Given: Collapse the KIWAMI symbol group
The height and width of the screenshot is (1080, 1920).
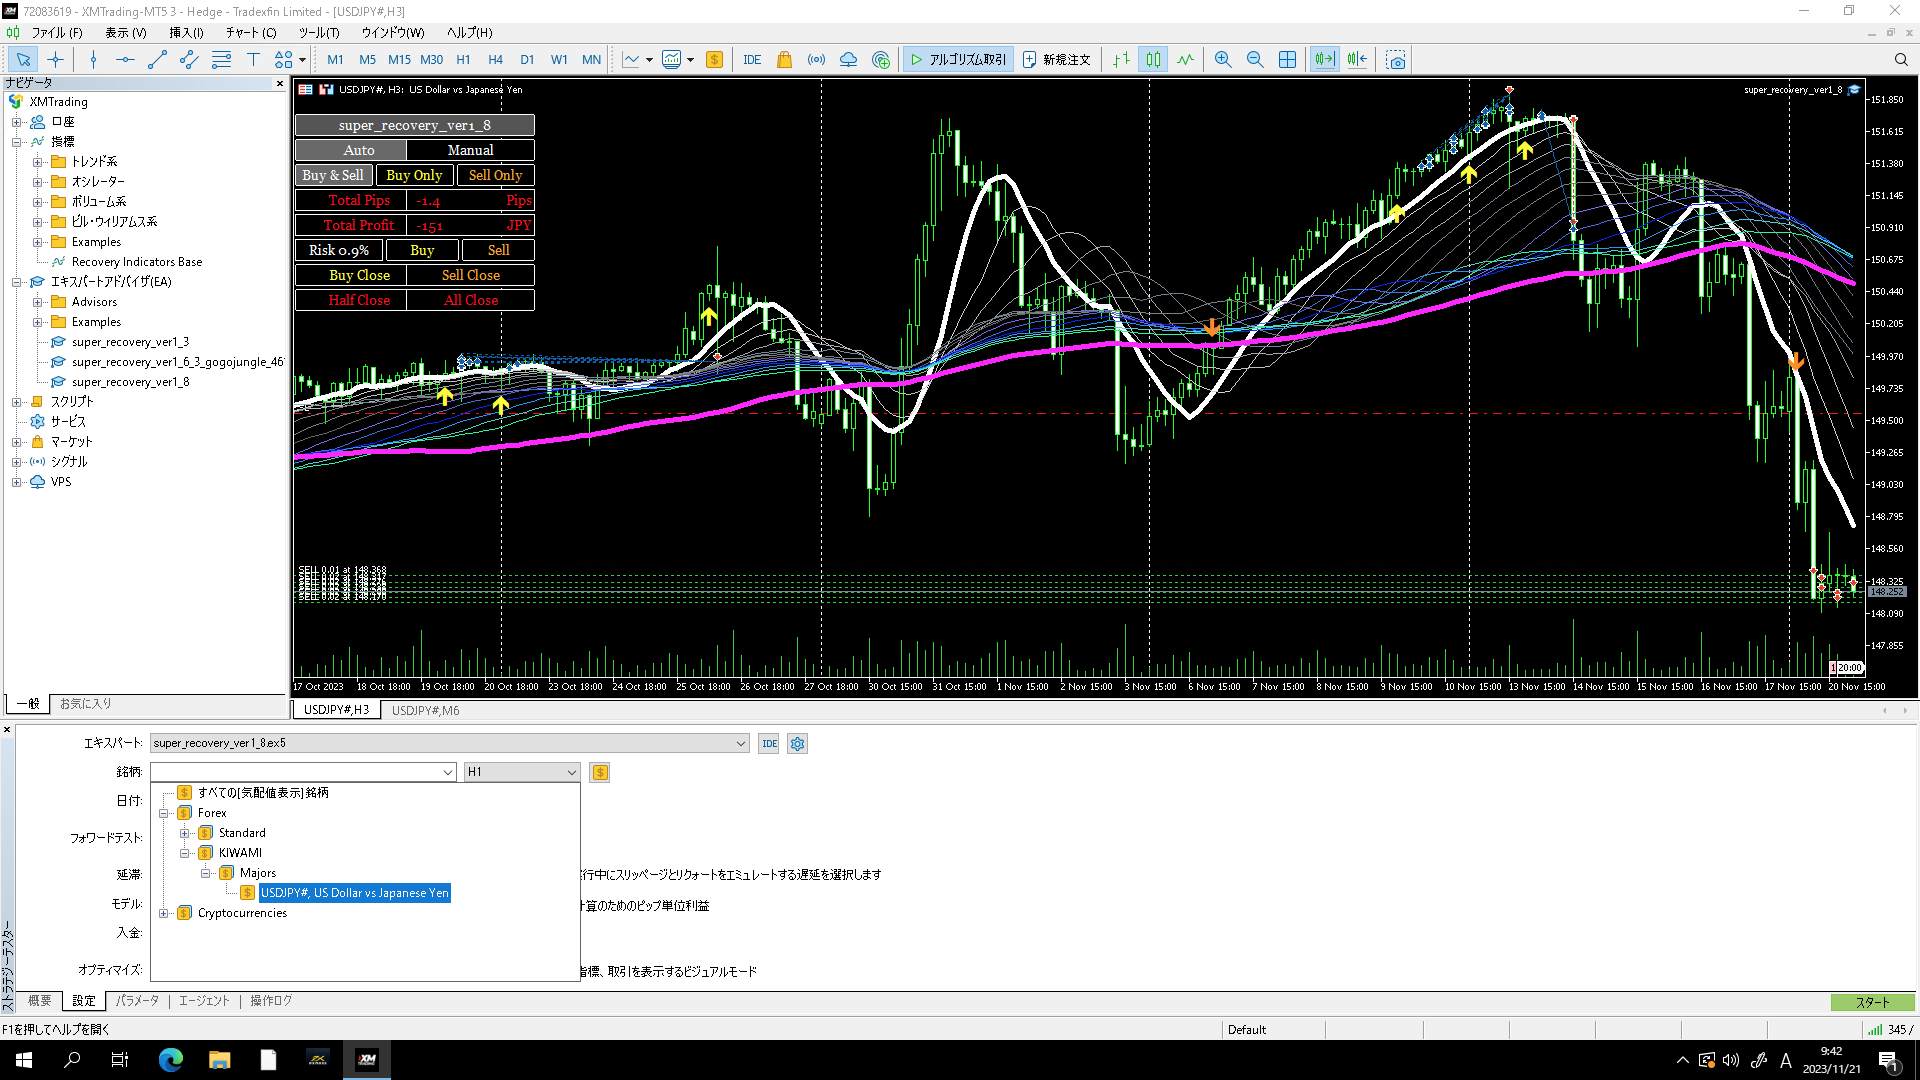Looking at the screenshot, I should coord(185,853).
